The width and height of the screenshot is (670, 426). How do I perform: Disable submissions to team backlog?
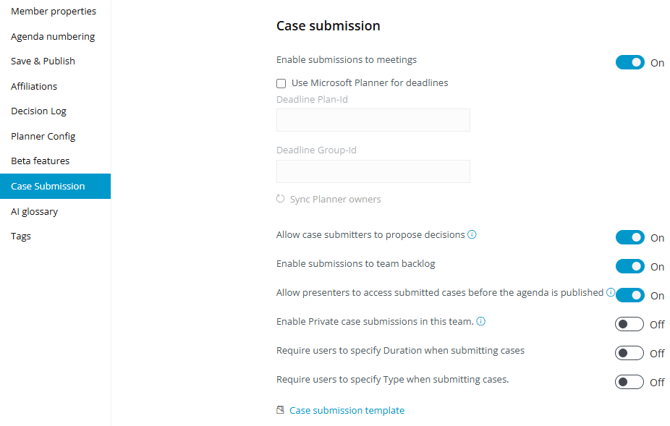[629, 266]
